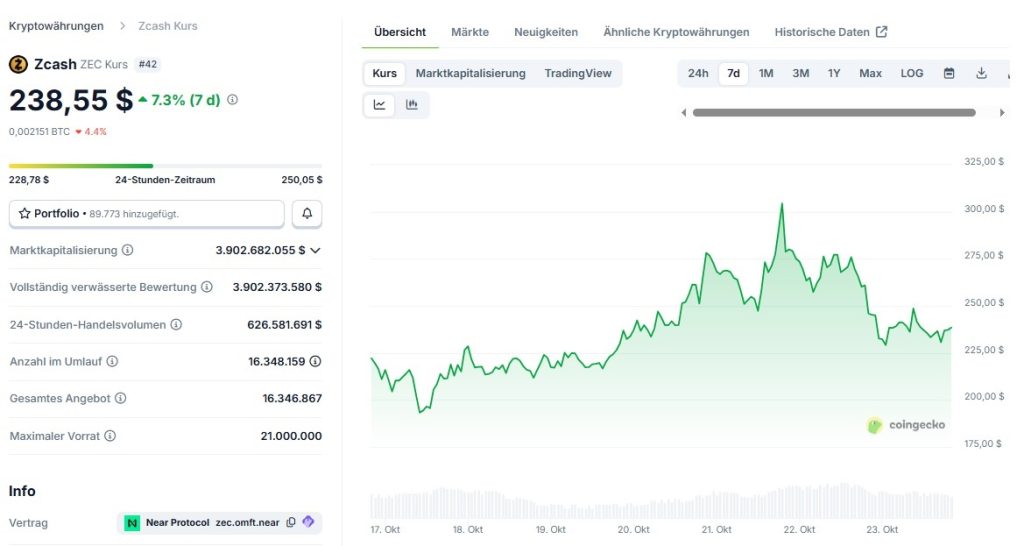The image size is (1024, 546).
Task: Open the Ähnliche Kryptowährungen tab
Action: 676,32
